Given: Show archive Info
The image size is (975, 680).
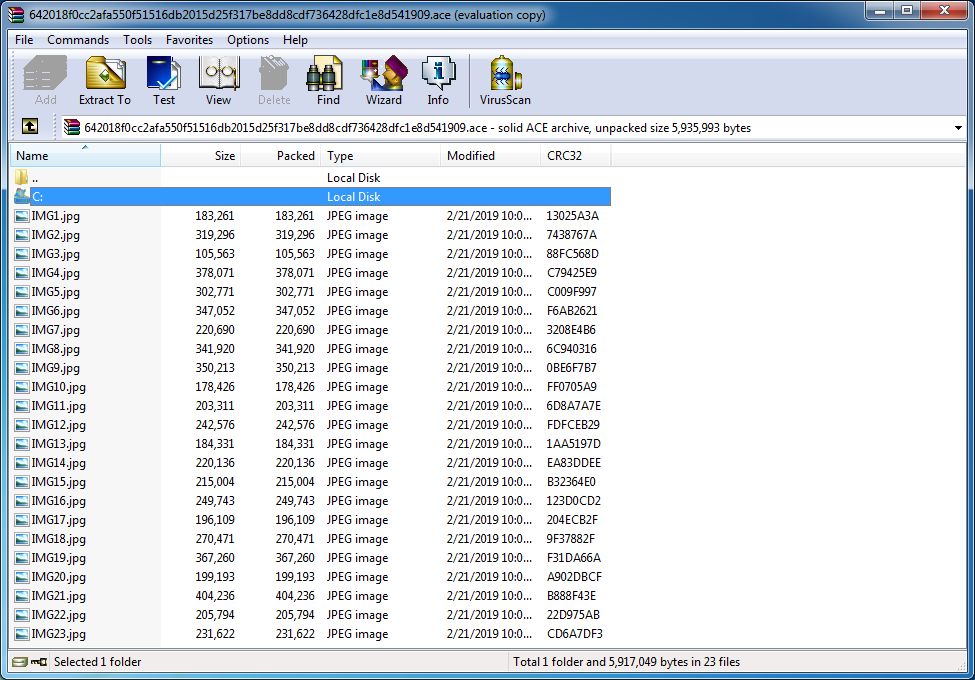Looking at the screenshot, I should [x=438, y=81].
